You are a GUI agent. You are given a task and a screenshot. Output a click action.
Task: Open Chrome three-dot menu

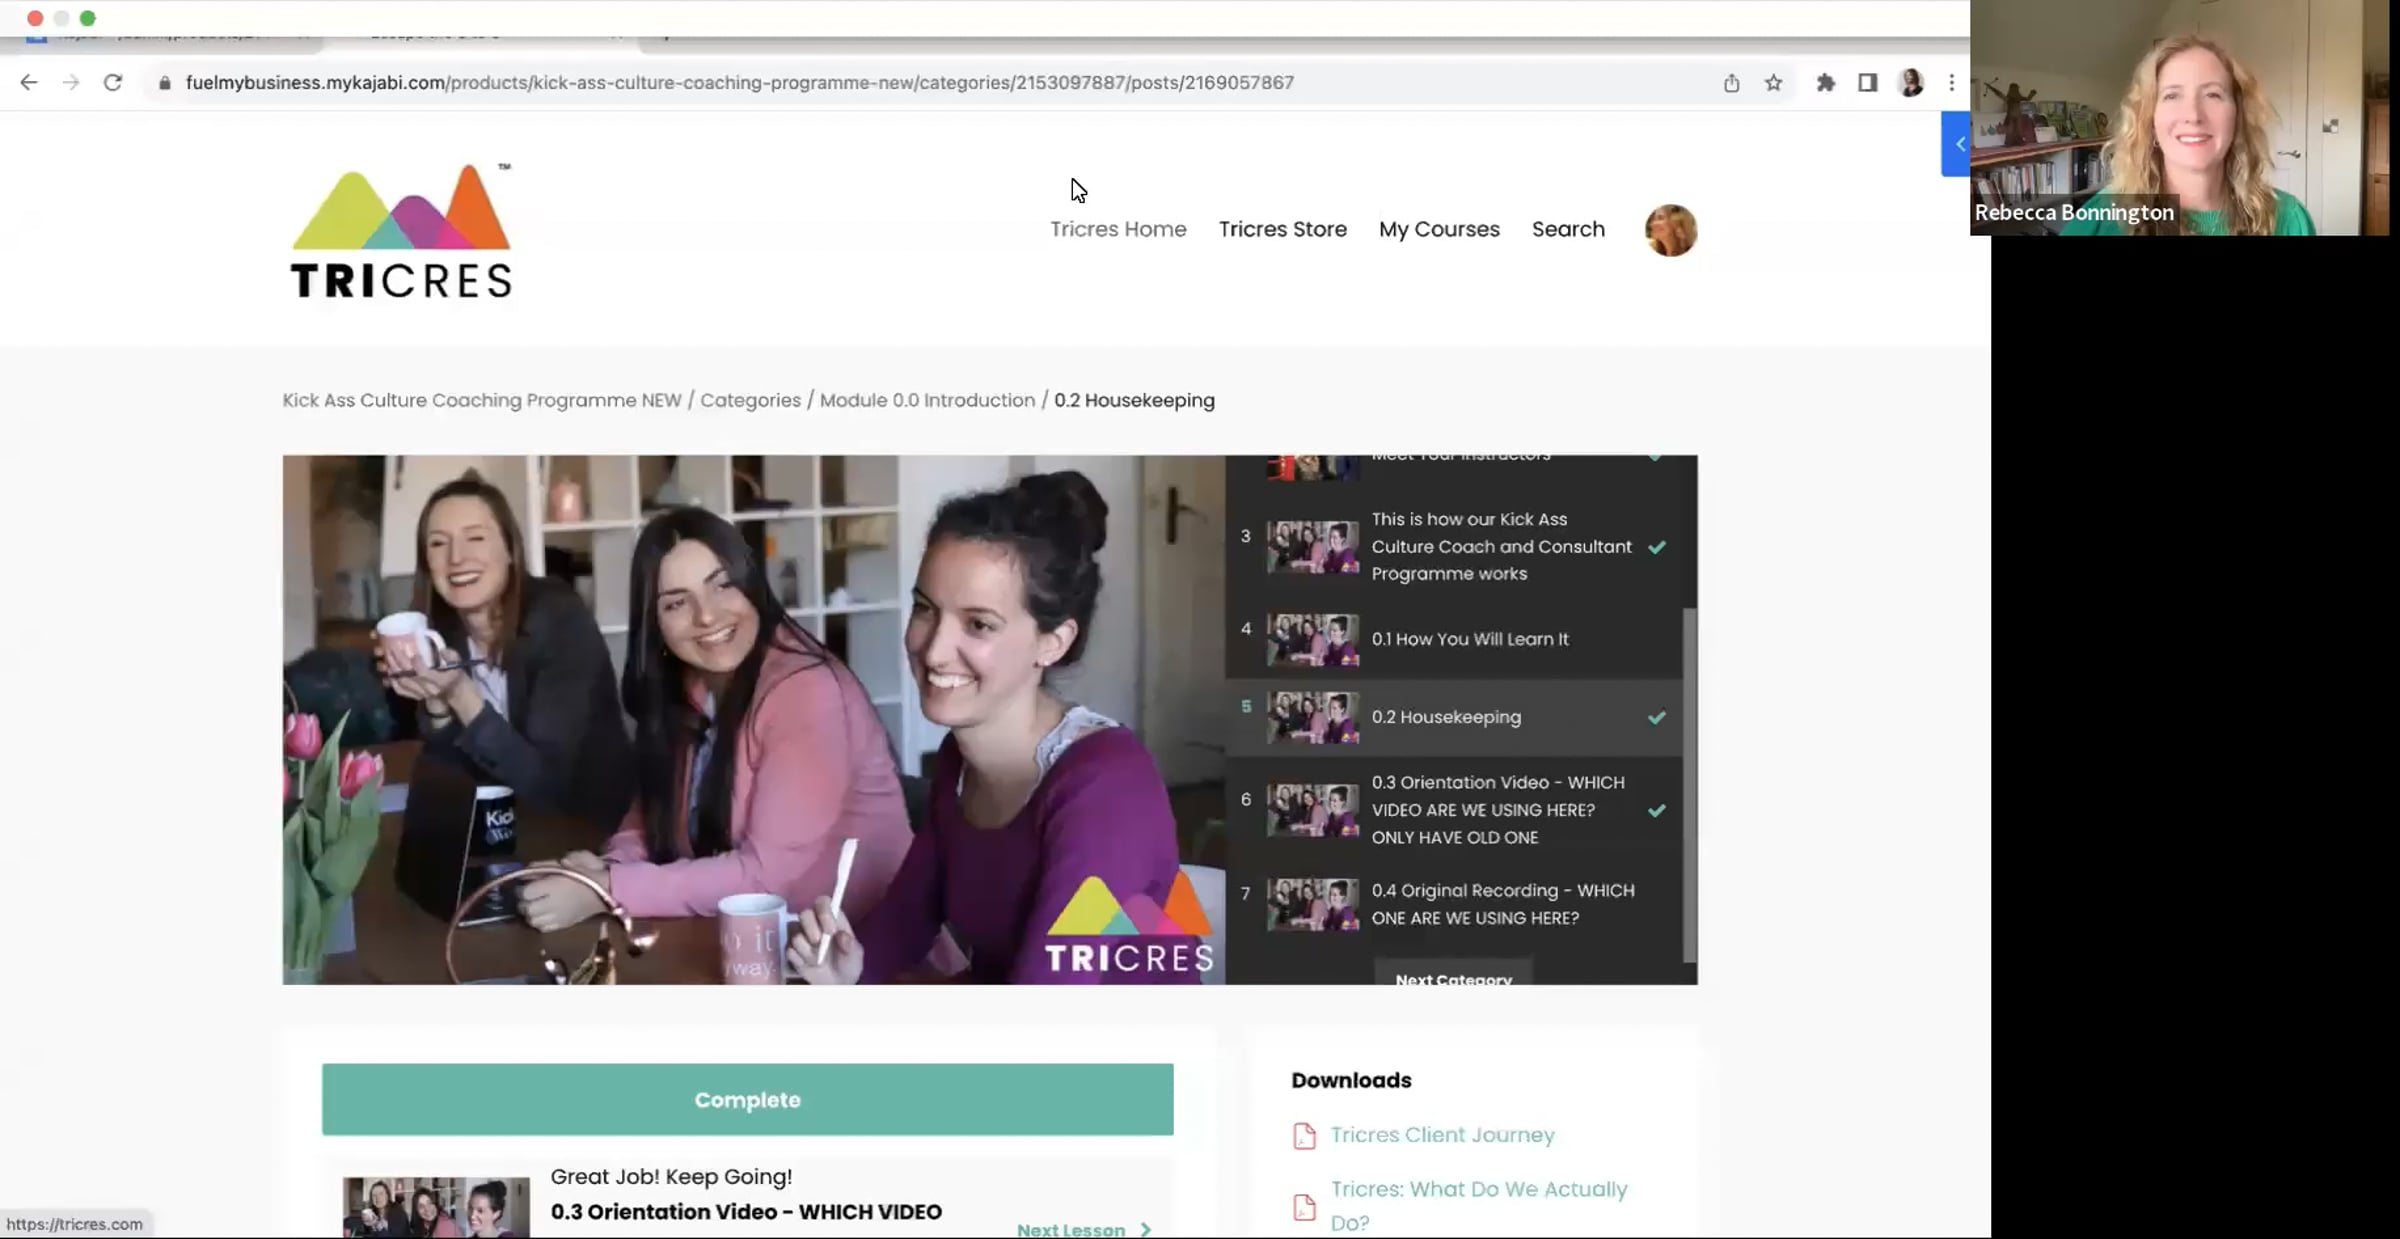click(1951, 83)
